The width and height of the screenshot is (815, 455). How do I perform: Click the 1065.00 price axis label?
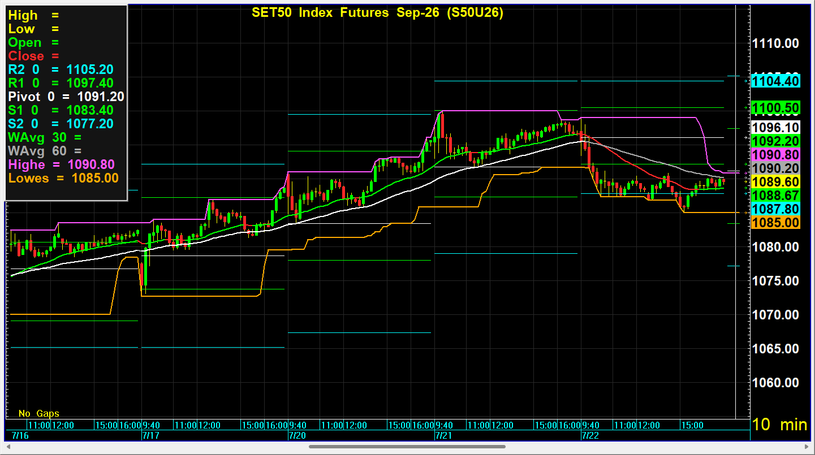point(775,349)
